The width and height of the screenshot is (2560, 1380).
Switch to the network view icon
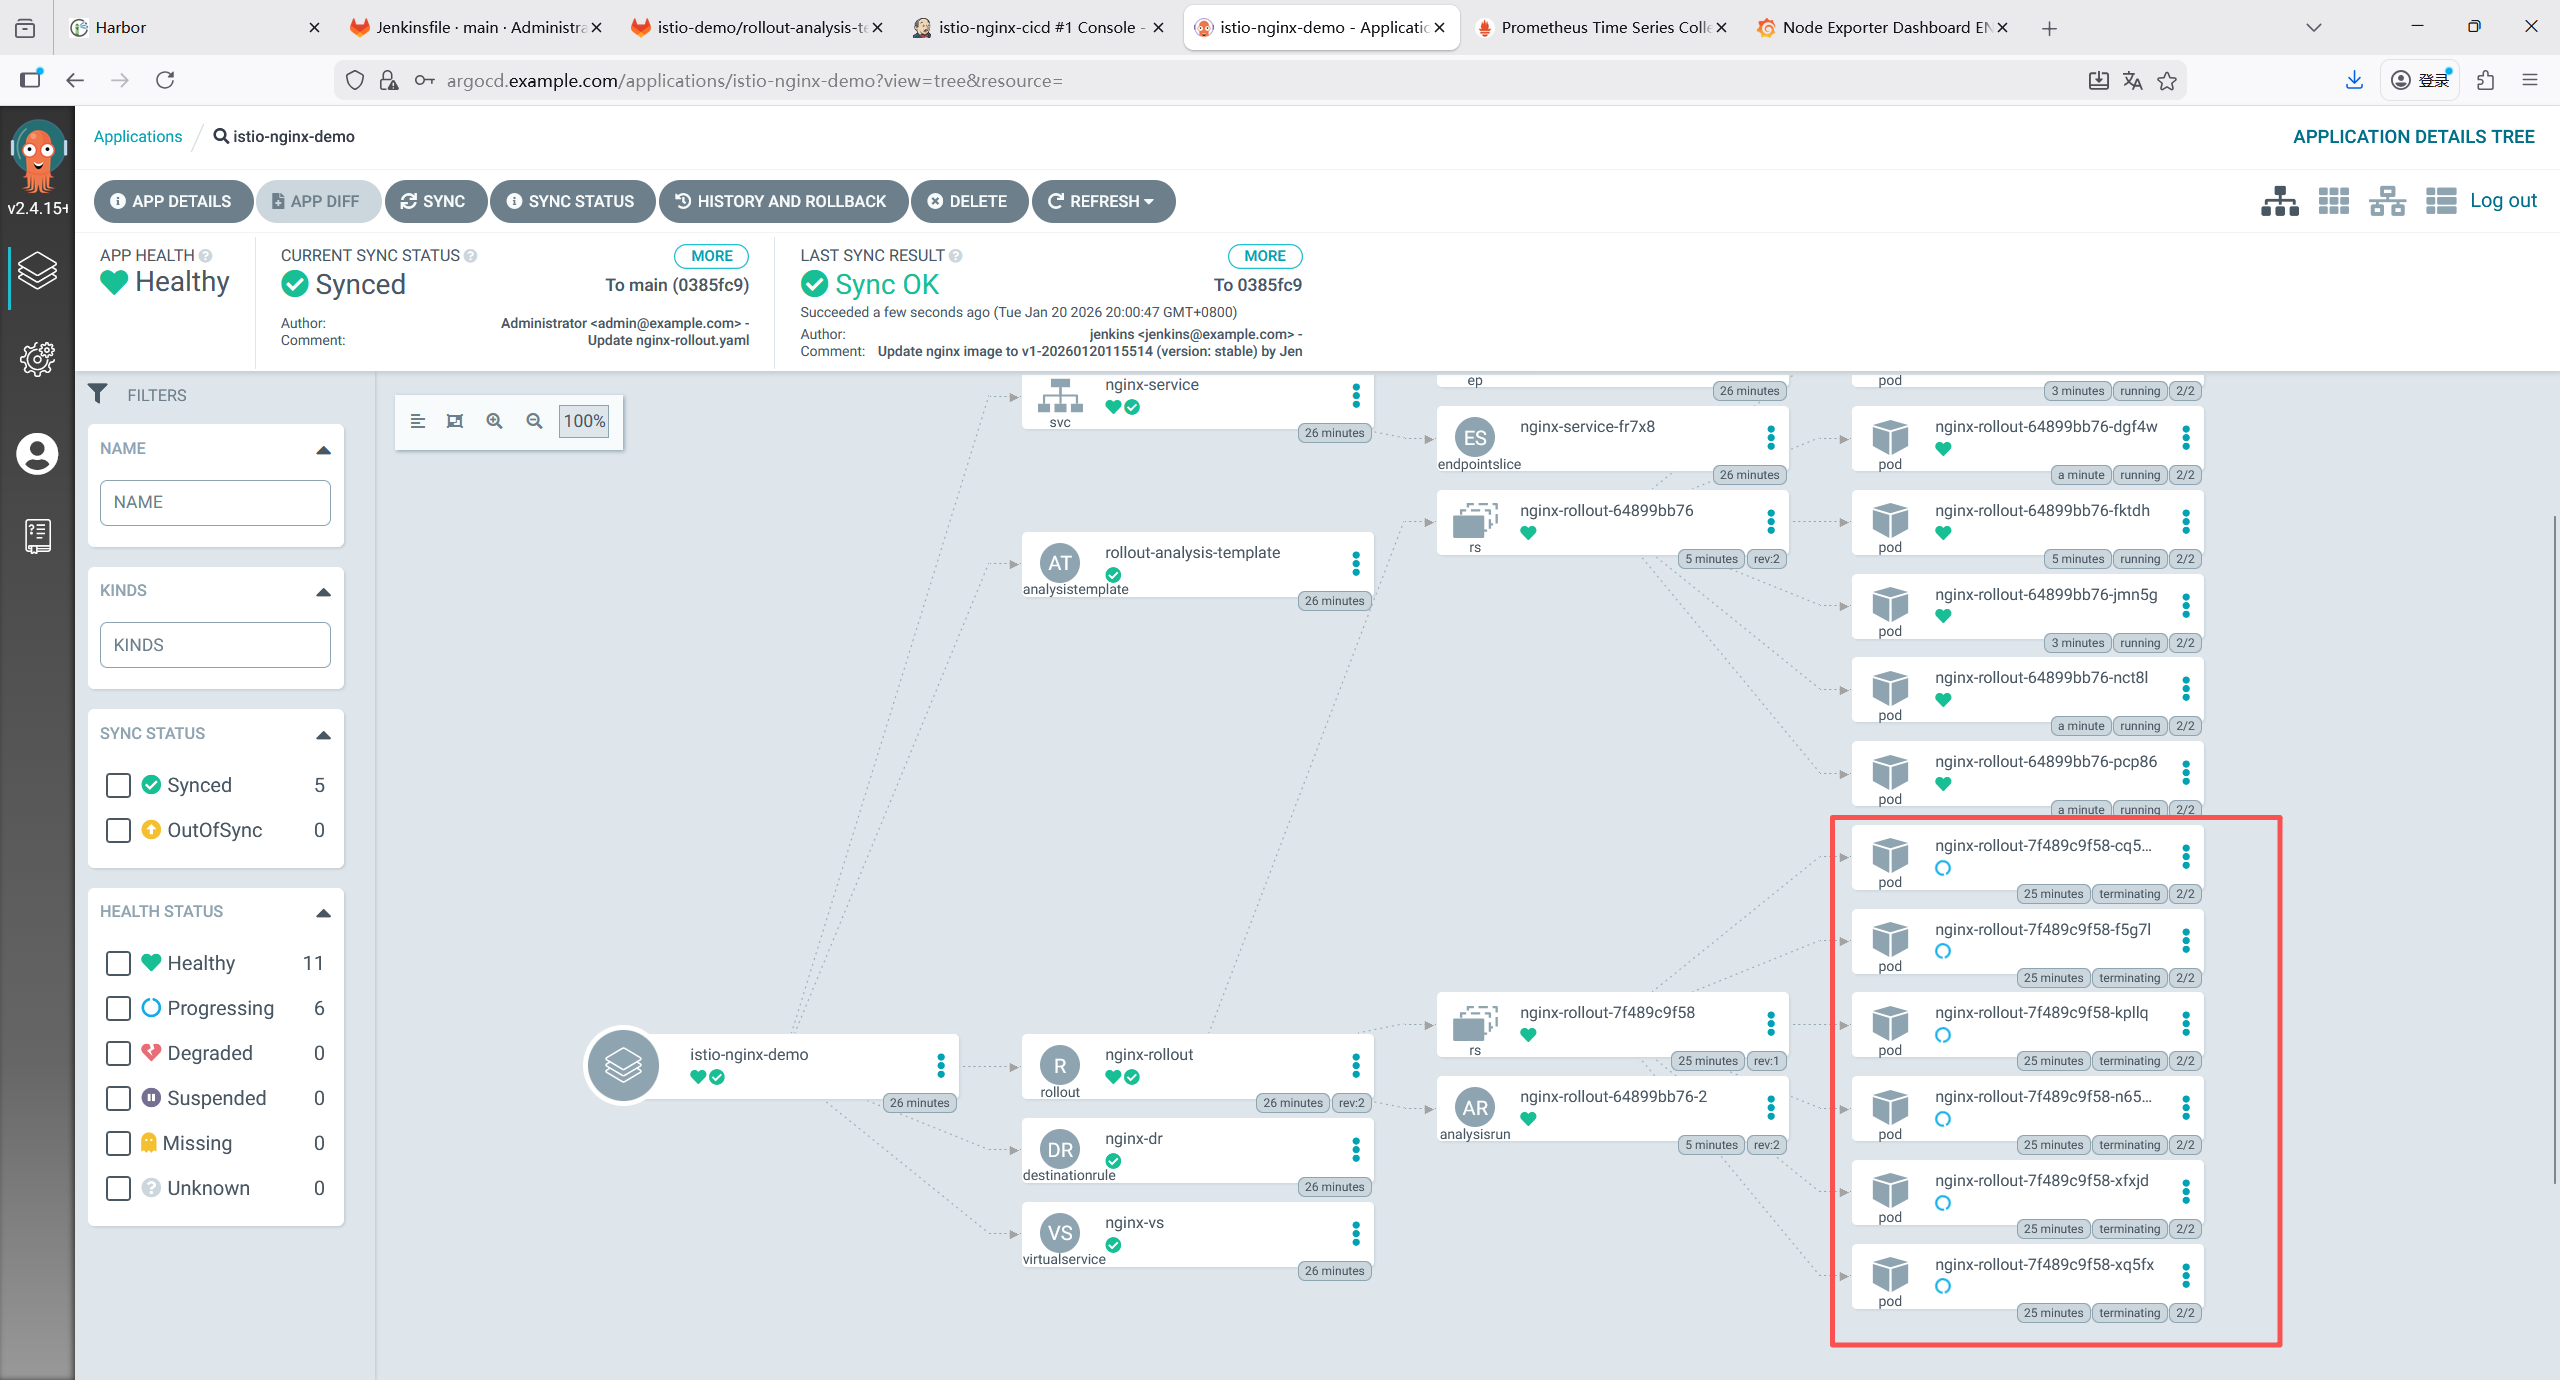[2387, 201]
